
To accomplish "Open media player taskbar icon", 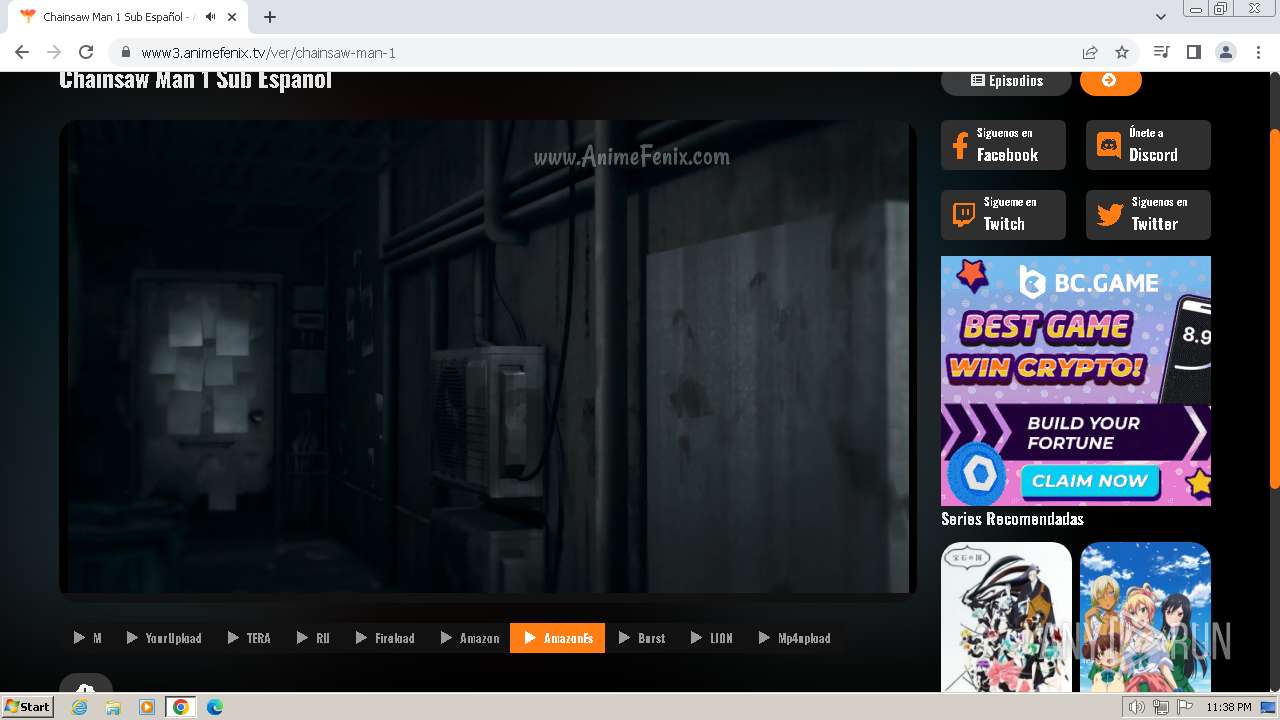I will coord(147,707).
